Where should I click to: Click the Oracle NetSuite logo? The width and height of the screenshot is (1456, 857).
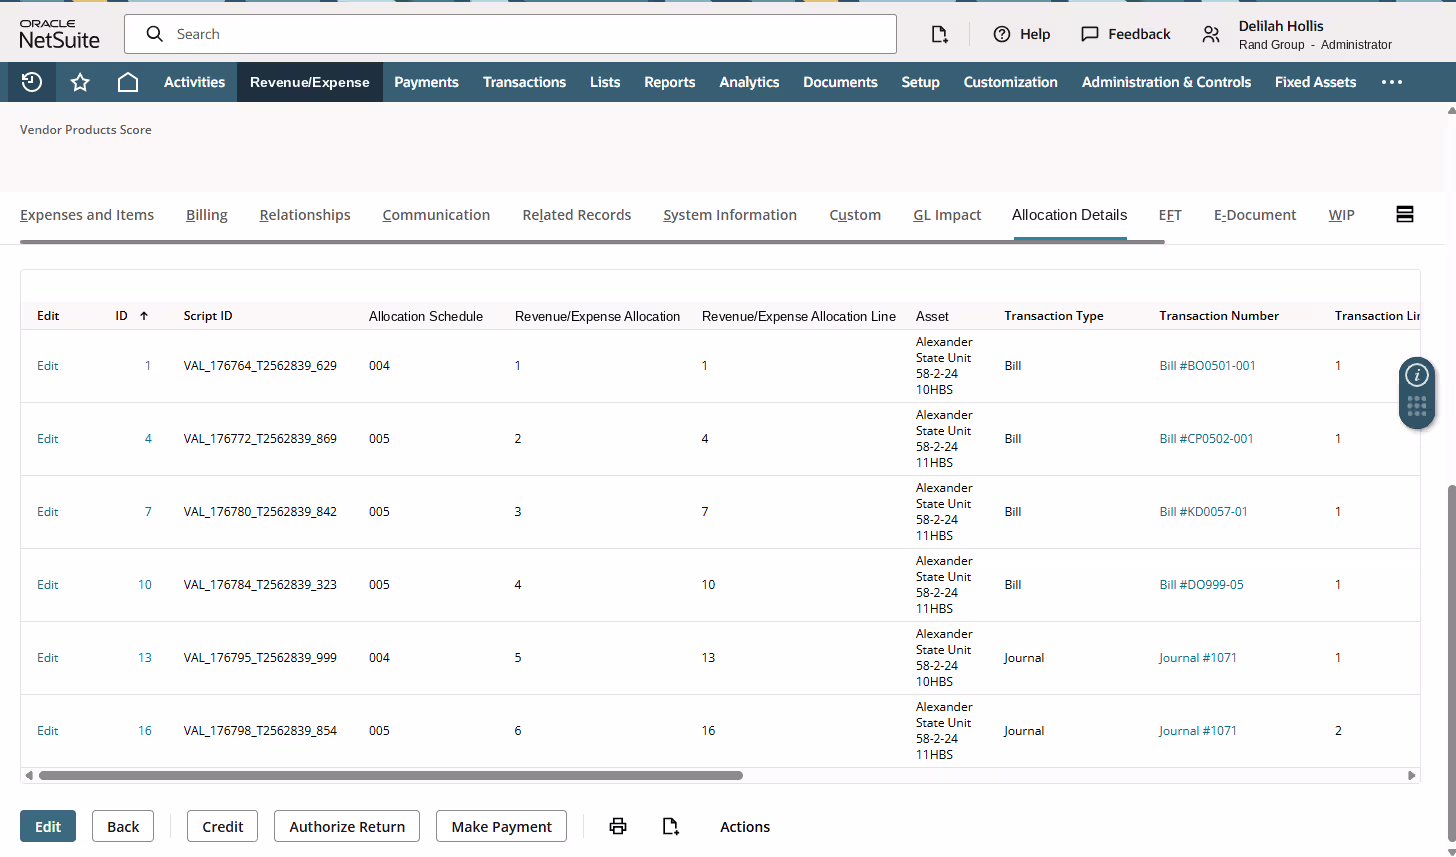[60, 34]
